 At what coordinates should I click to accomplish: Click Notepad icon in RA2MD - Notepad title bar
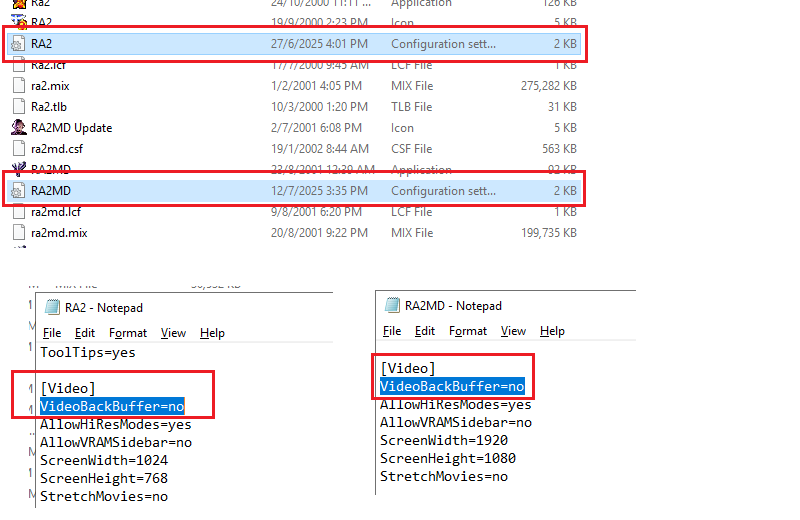pyautogui.click(x=391, y=306)
